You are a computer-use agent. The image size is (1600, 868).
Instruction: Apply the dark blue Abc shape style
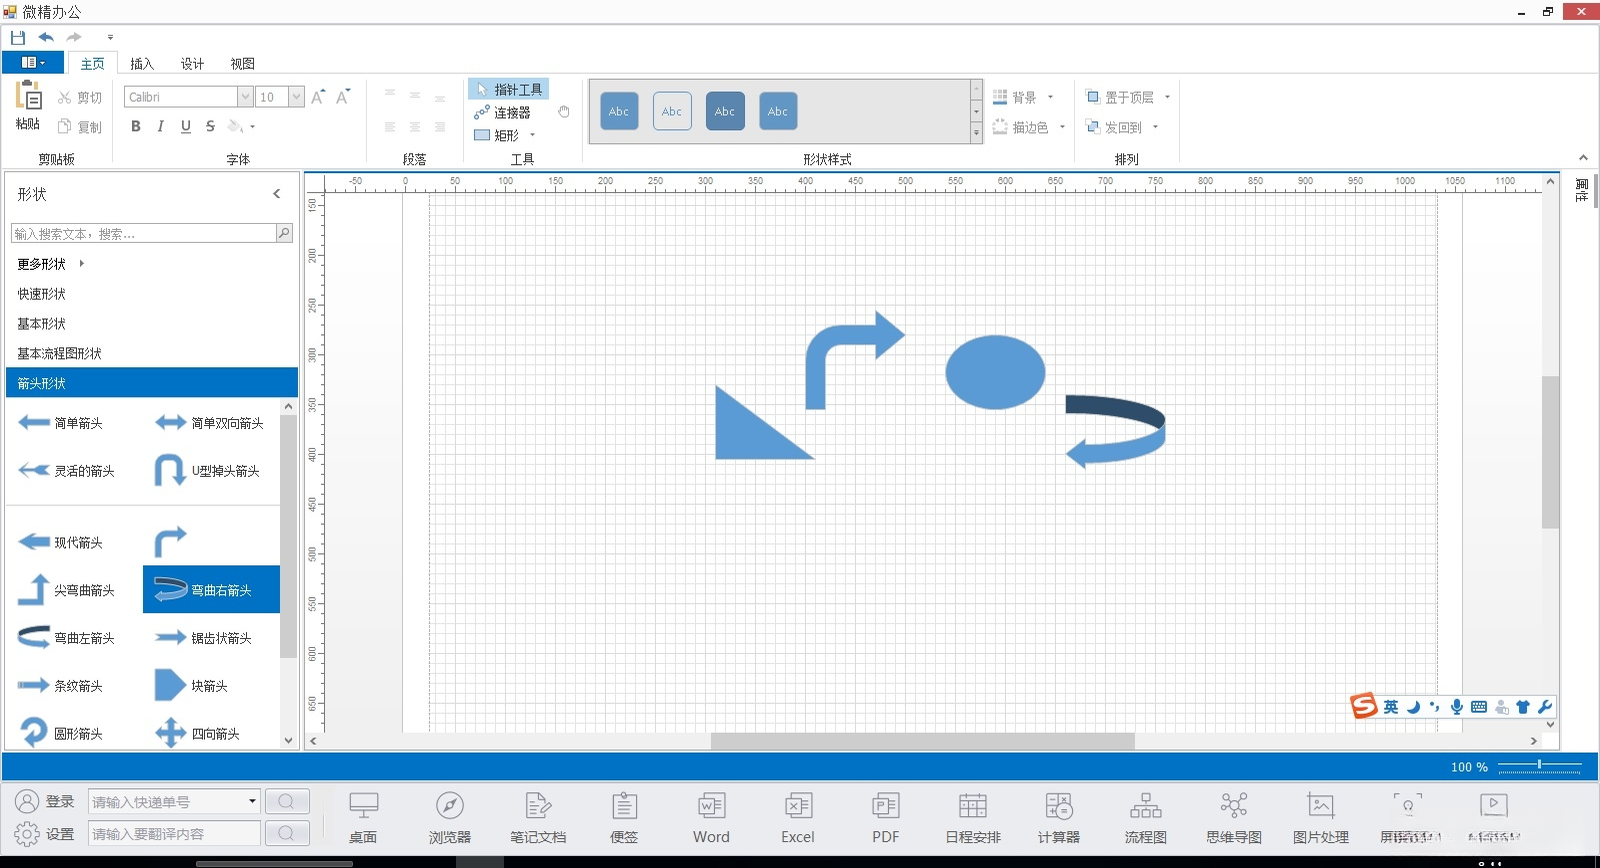[x=725, y=111]
